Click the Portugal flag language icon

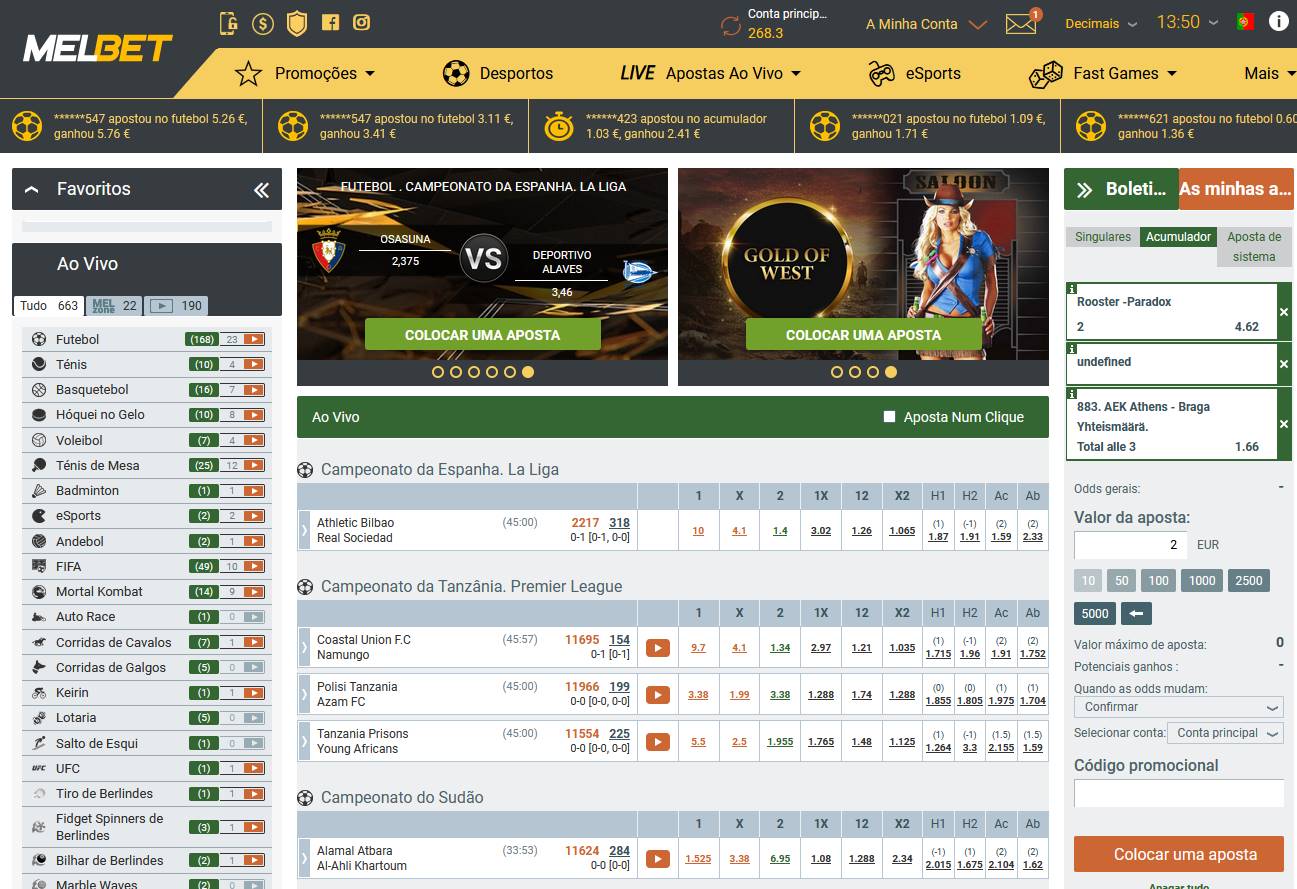pyautogui.click(x=1245, y=22)
